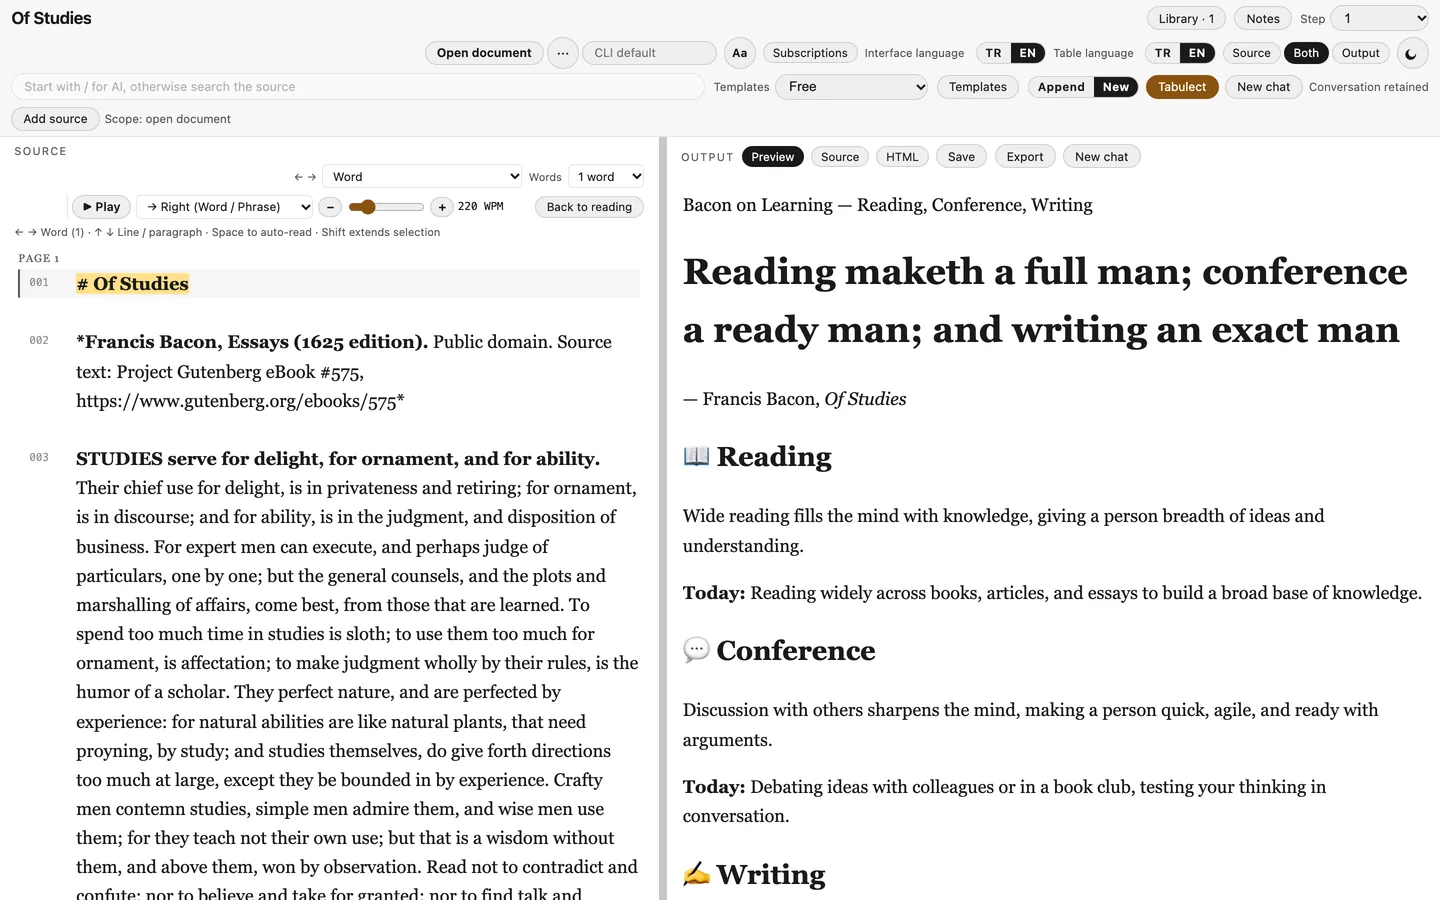
Task: Open Notes
Action: (1263, 18)
